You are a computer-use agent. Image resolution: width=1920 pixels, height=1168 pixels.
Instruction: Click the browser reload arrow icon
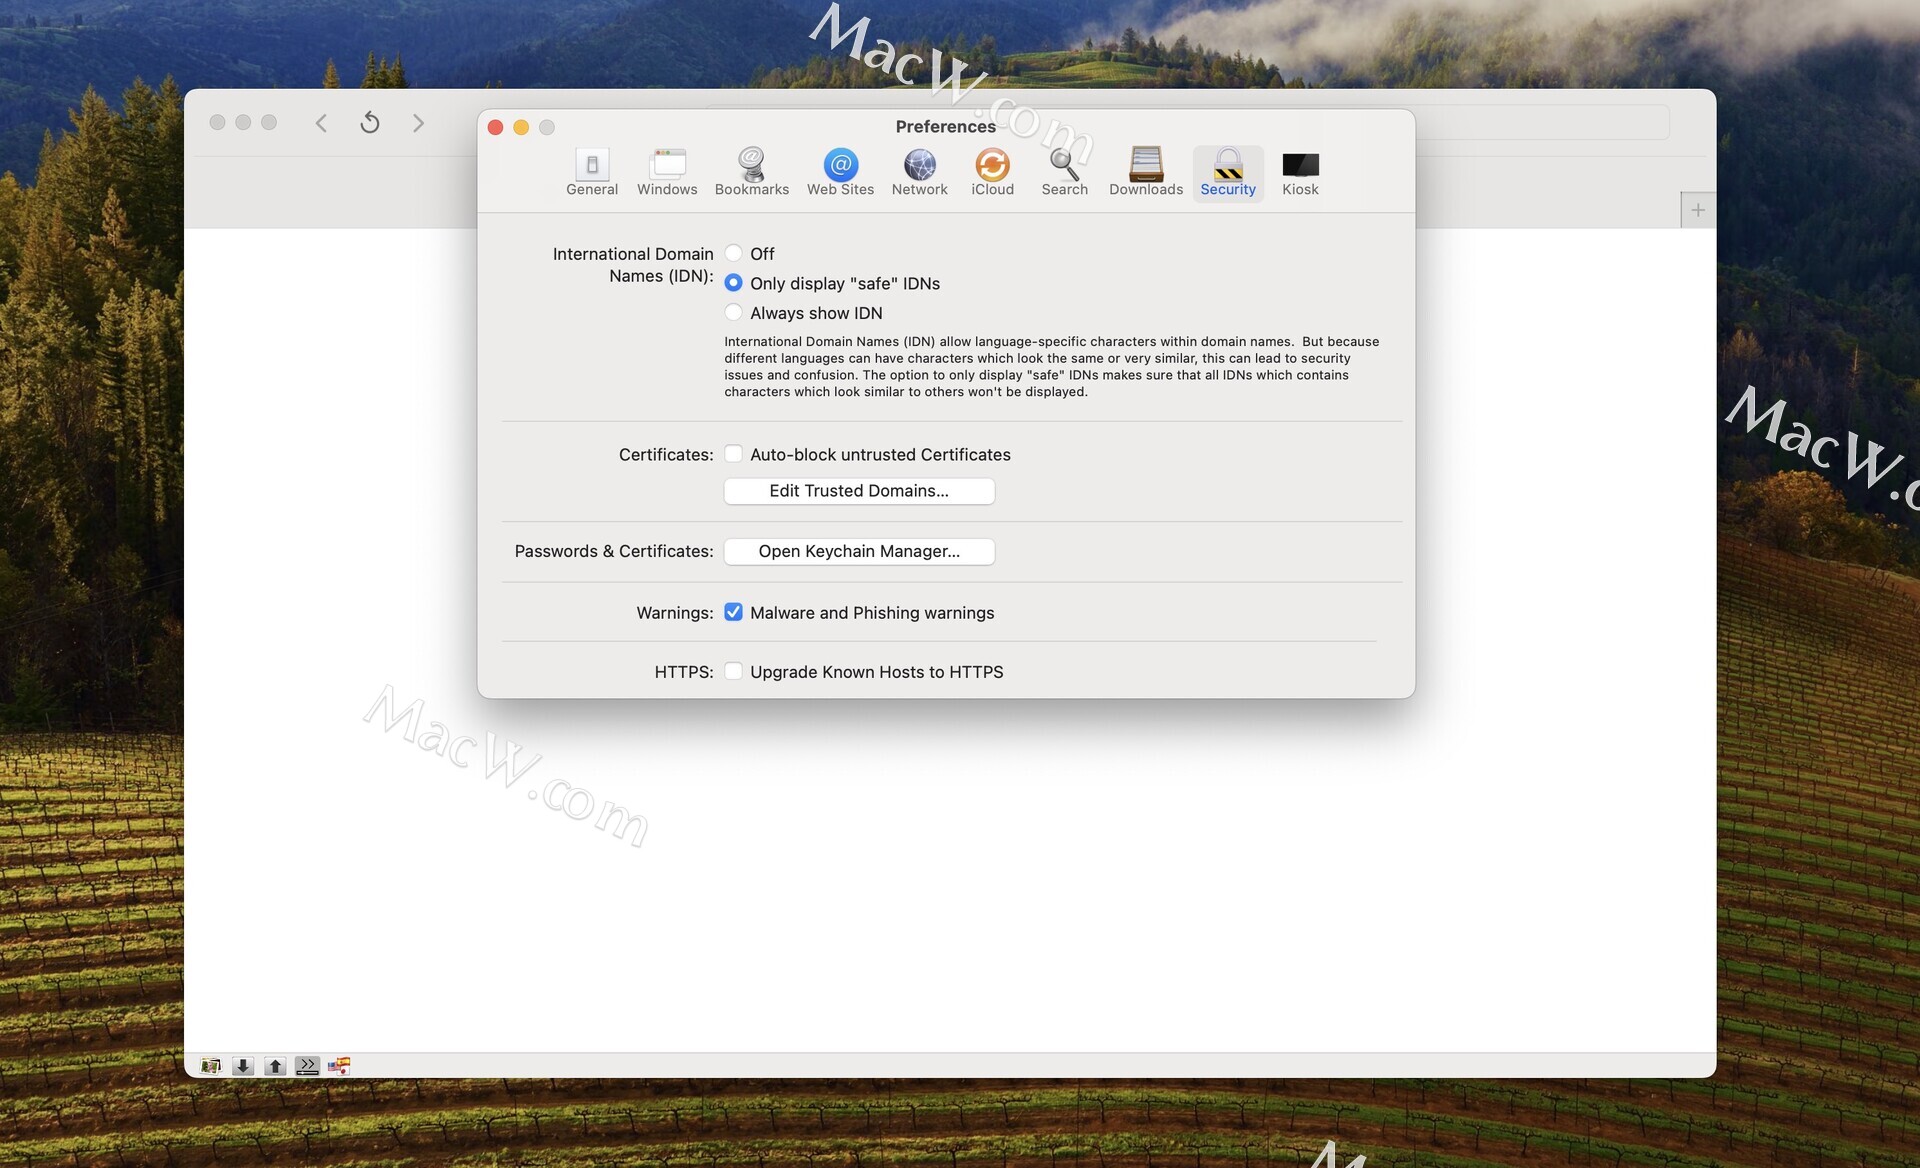(370, 123)
